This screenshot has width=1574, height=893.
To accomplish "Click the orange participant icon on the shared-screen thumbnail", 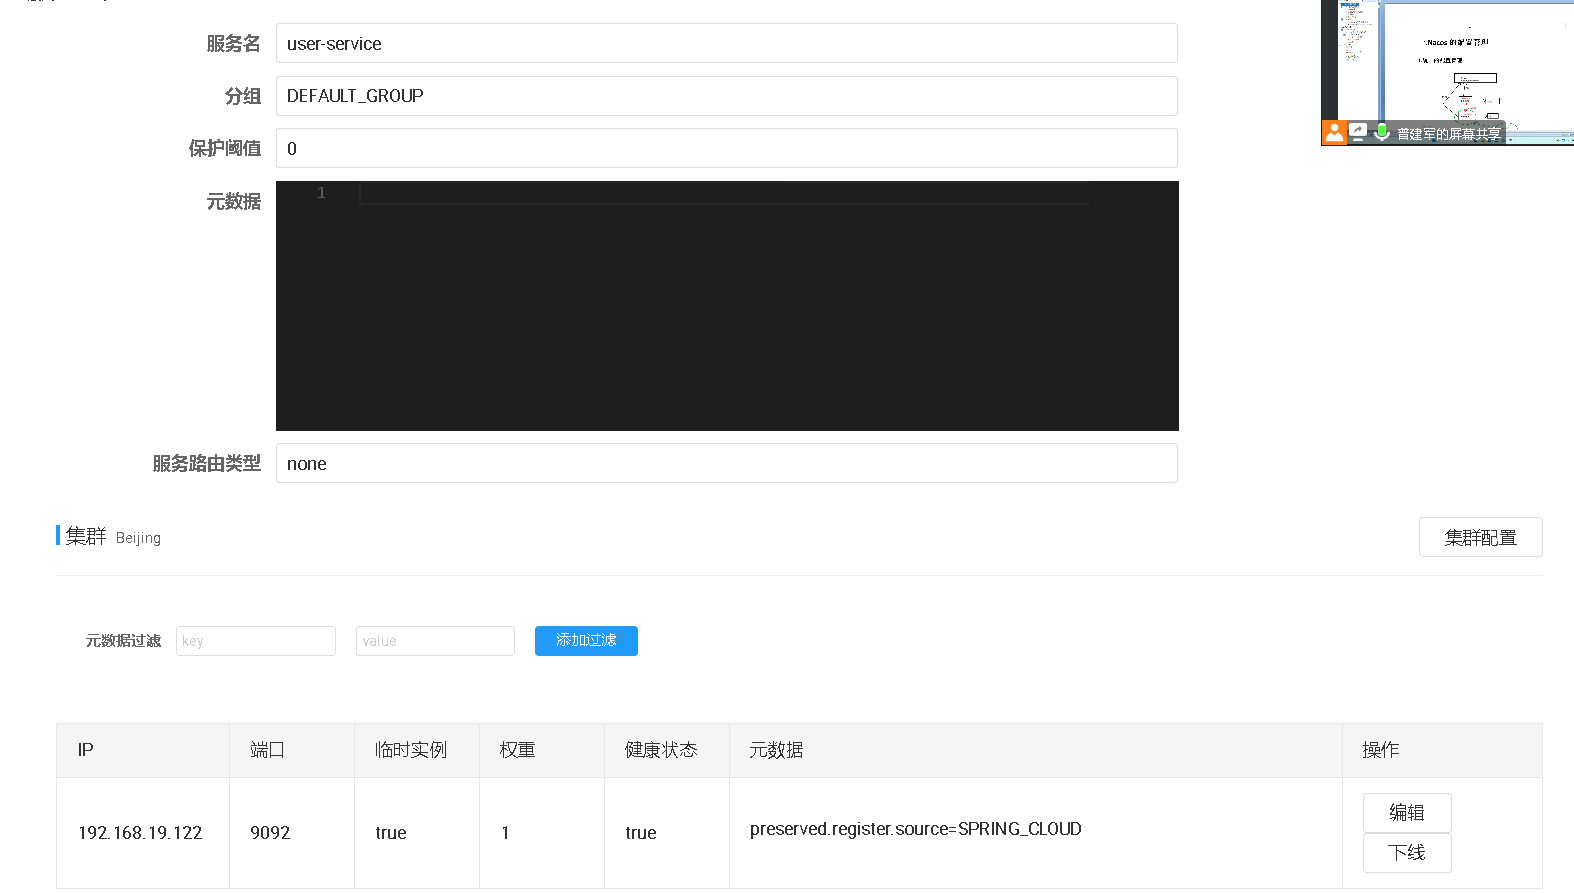I will (x=1334, y=133).
